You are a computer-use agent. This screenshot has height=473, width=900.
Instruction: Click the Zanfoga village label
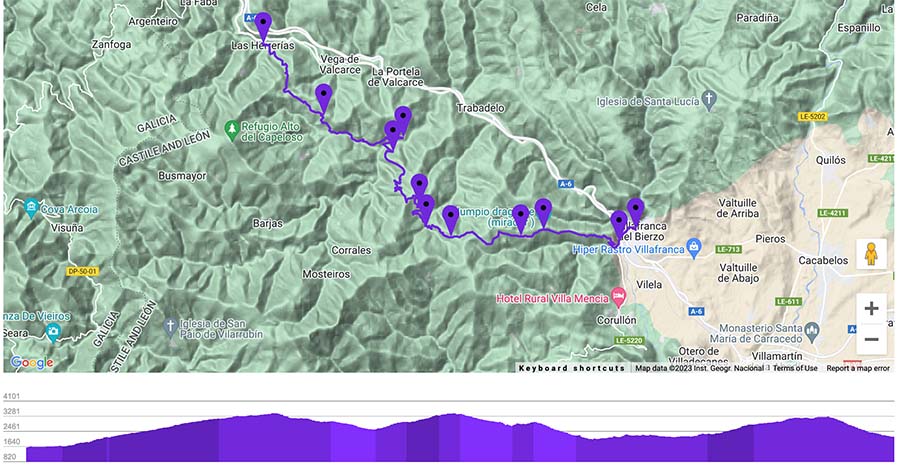coord(111,44)
